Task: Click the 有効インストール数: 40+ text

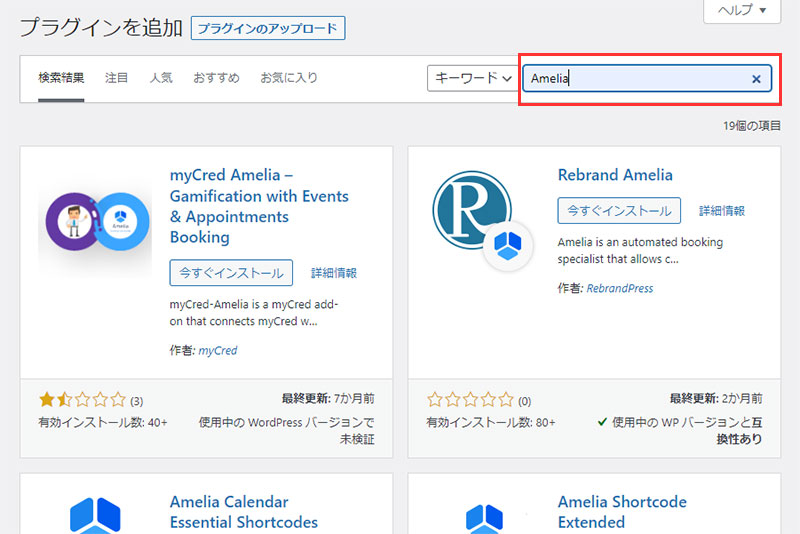Action: click(103, 422)
